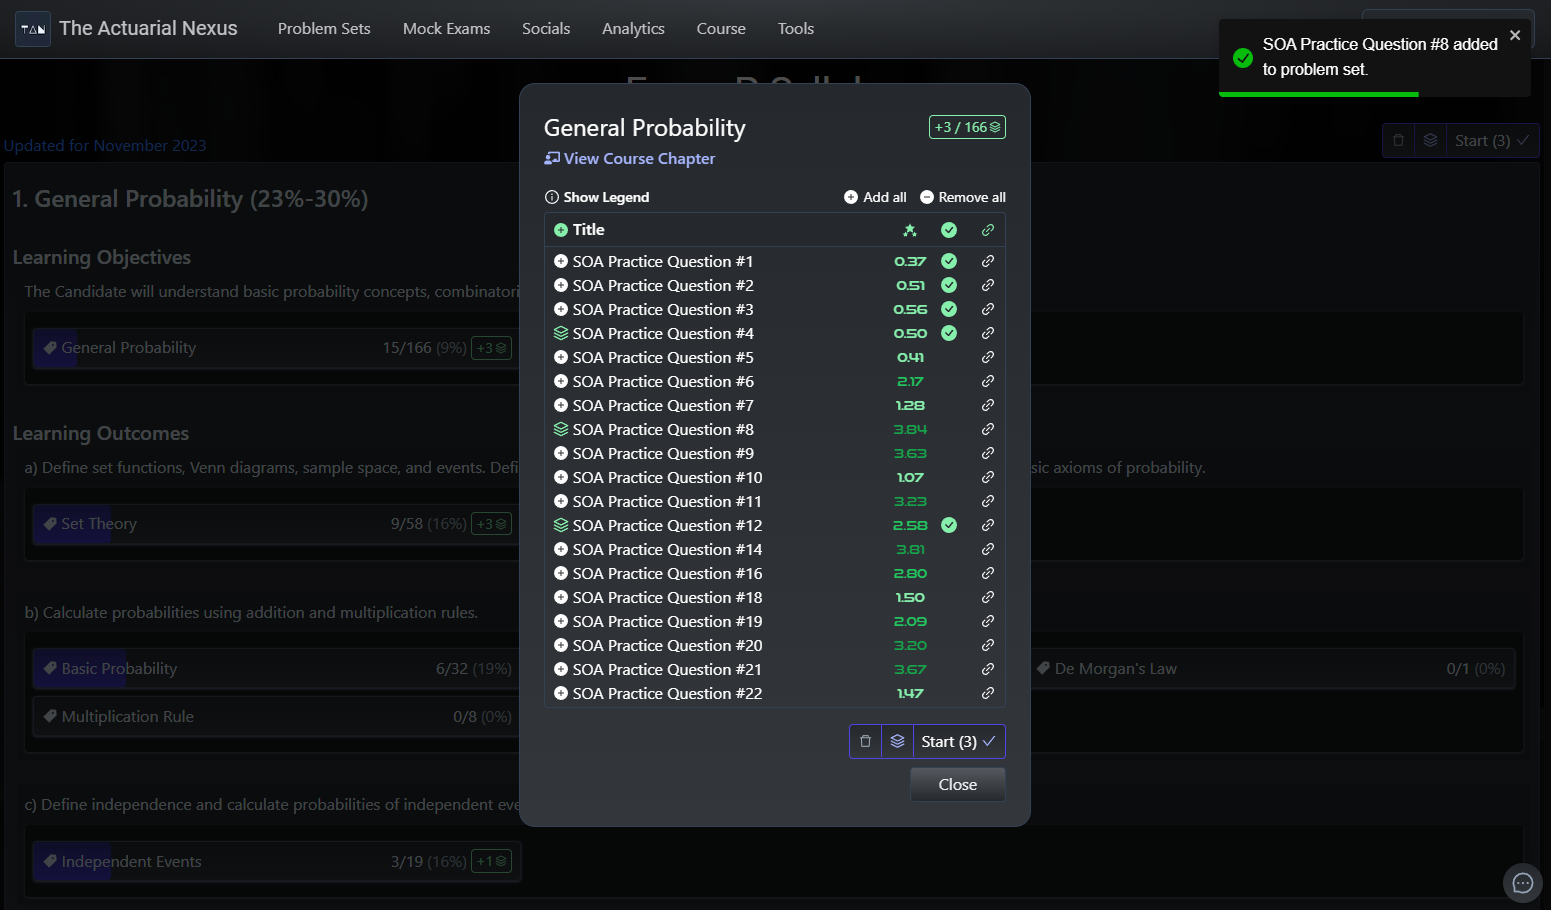Open Socials menu
Screen dimensions: 1551x910
[546, 29]
